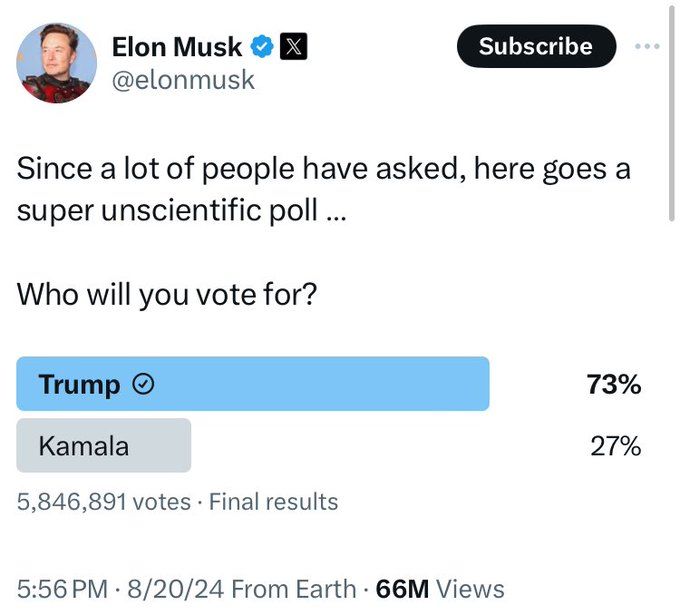The width and height of the screenshot is (680, 615).
Task: Click the "Who will you vote for?" question
Action: [x=167, y=297]
